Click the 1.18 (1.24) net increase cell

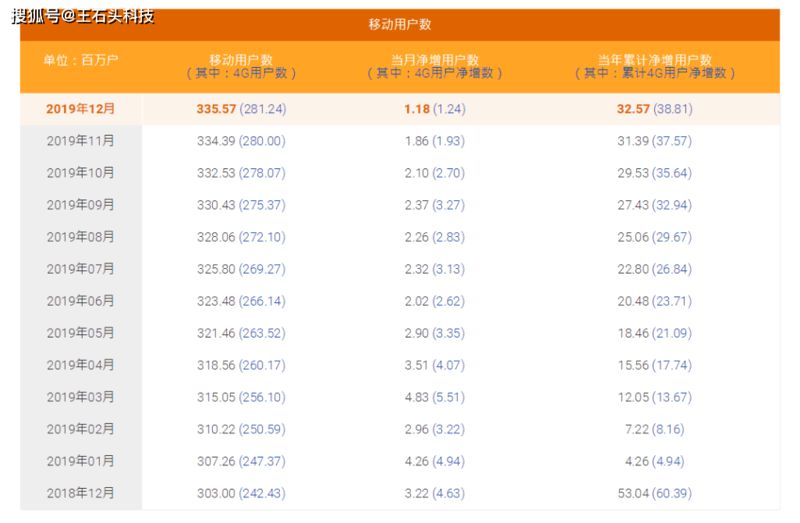coord(434,109)
